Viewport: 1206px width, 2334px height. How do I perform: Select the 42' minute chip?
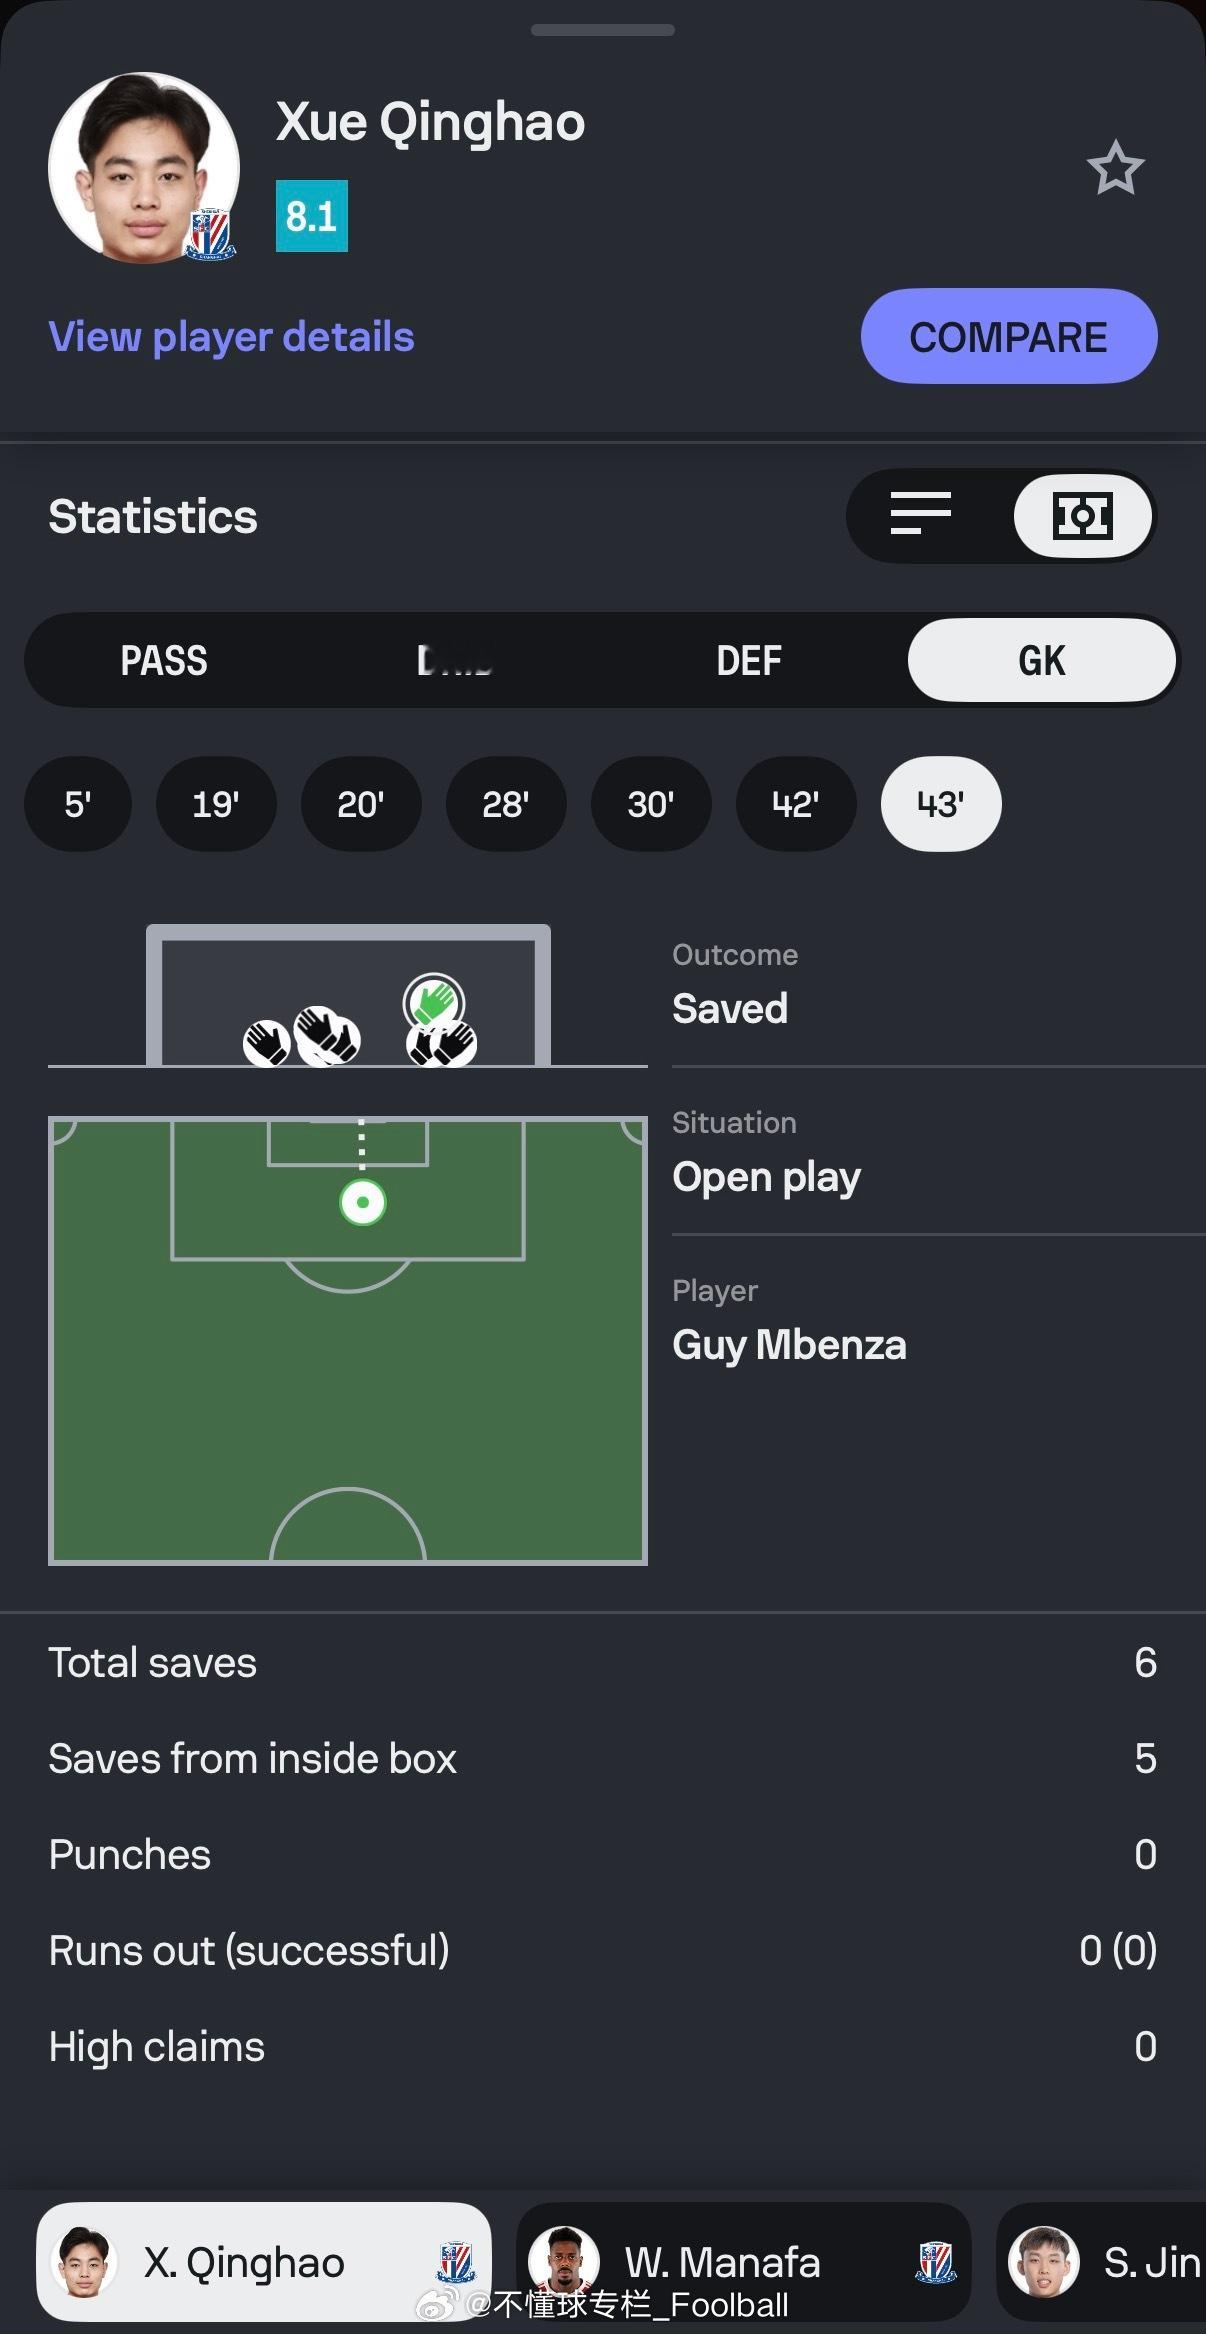tap(796, 804)
